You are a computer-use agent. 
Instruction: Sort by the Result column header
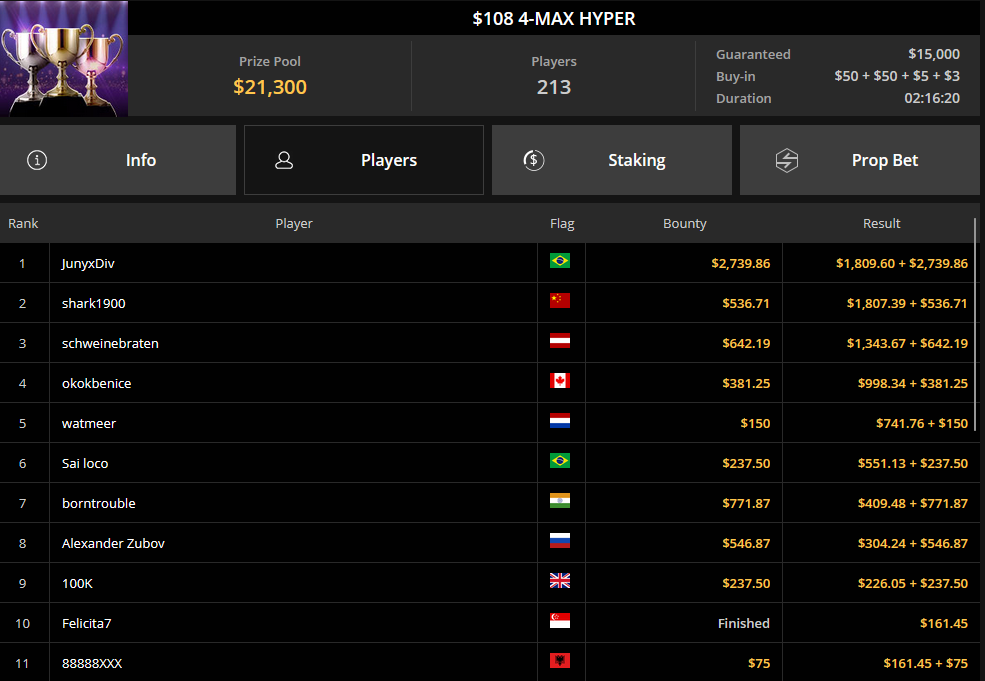pos(881,224)
